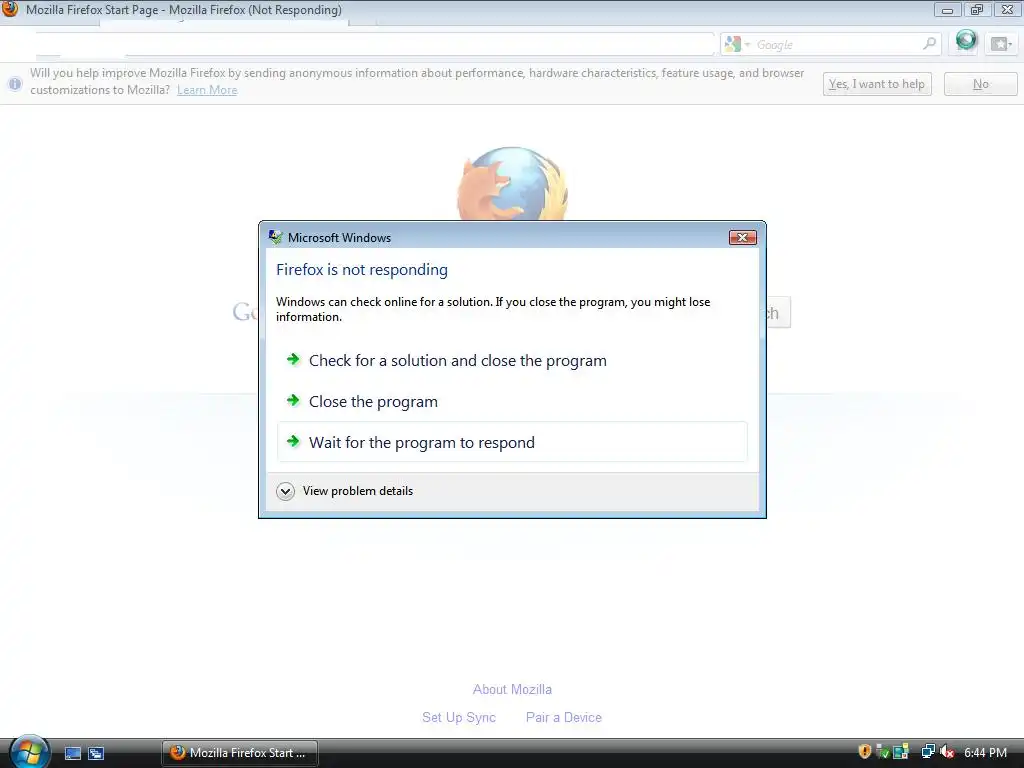Click the Set Up Sync link
Screen dimensions: 1024x768
tap(458, 717)
